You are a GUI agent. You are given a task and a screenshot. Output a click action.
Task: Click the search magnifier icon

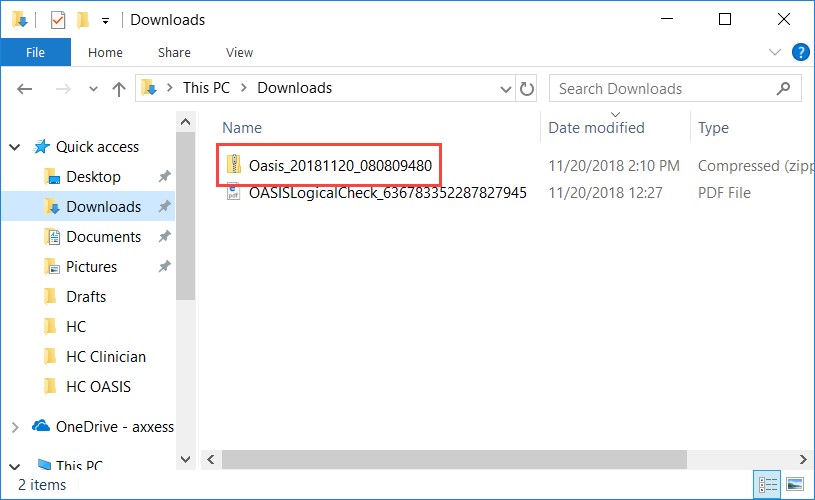(x=783, y=89)
